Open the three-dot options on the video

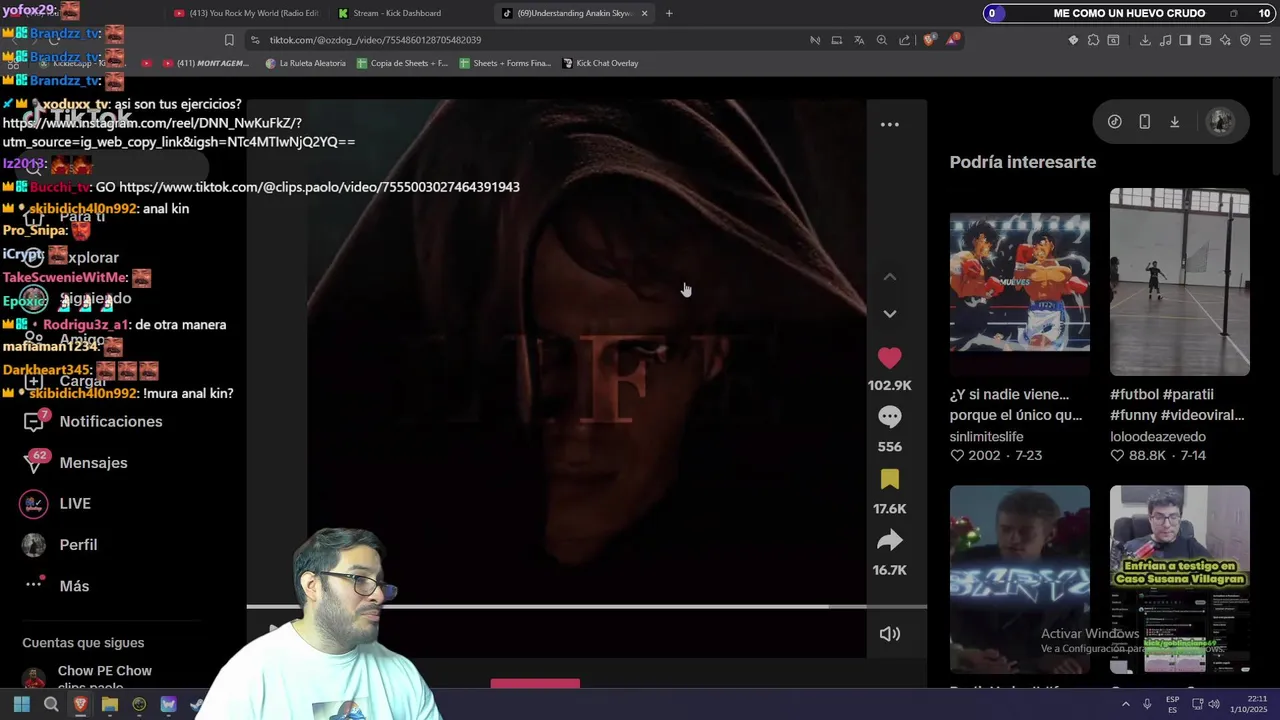click(889, 125)
